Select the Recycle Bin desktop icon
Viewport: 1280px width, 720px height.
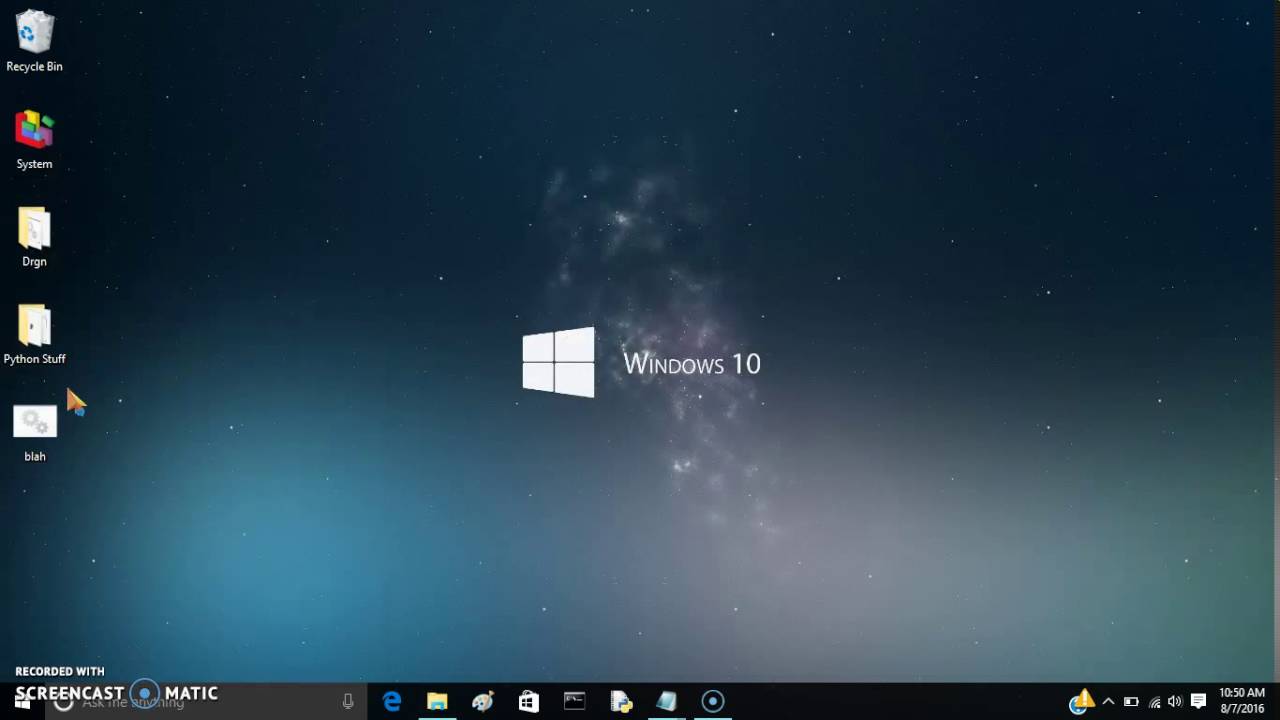pyautogui.click(x=34, y=42)
